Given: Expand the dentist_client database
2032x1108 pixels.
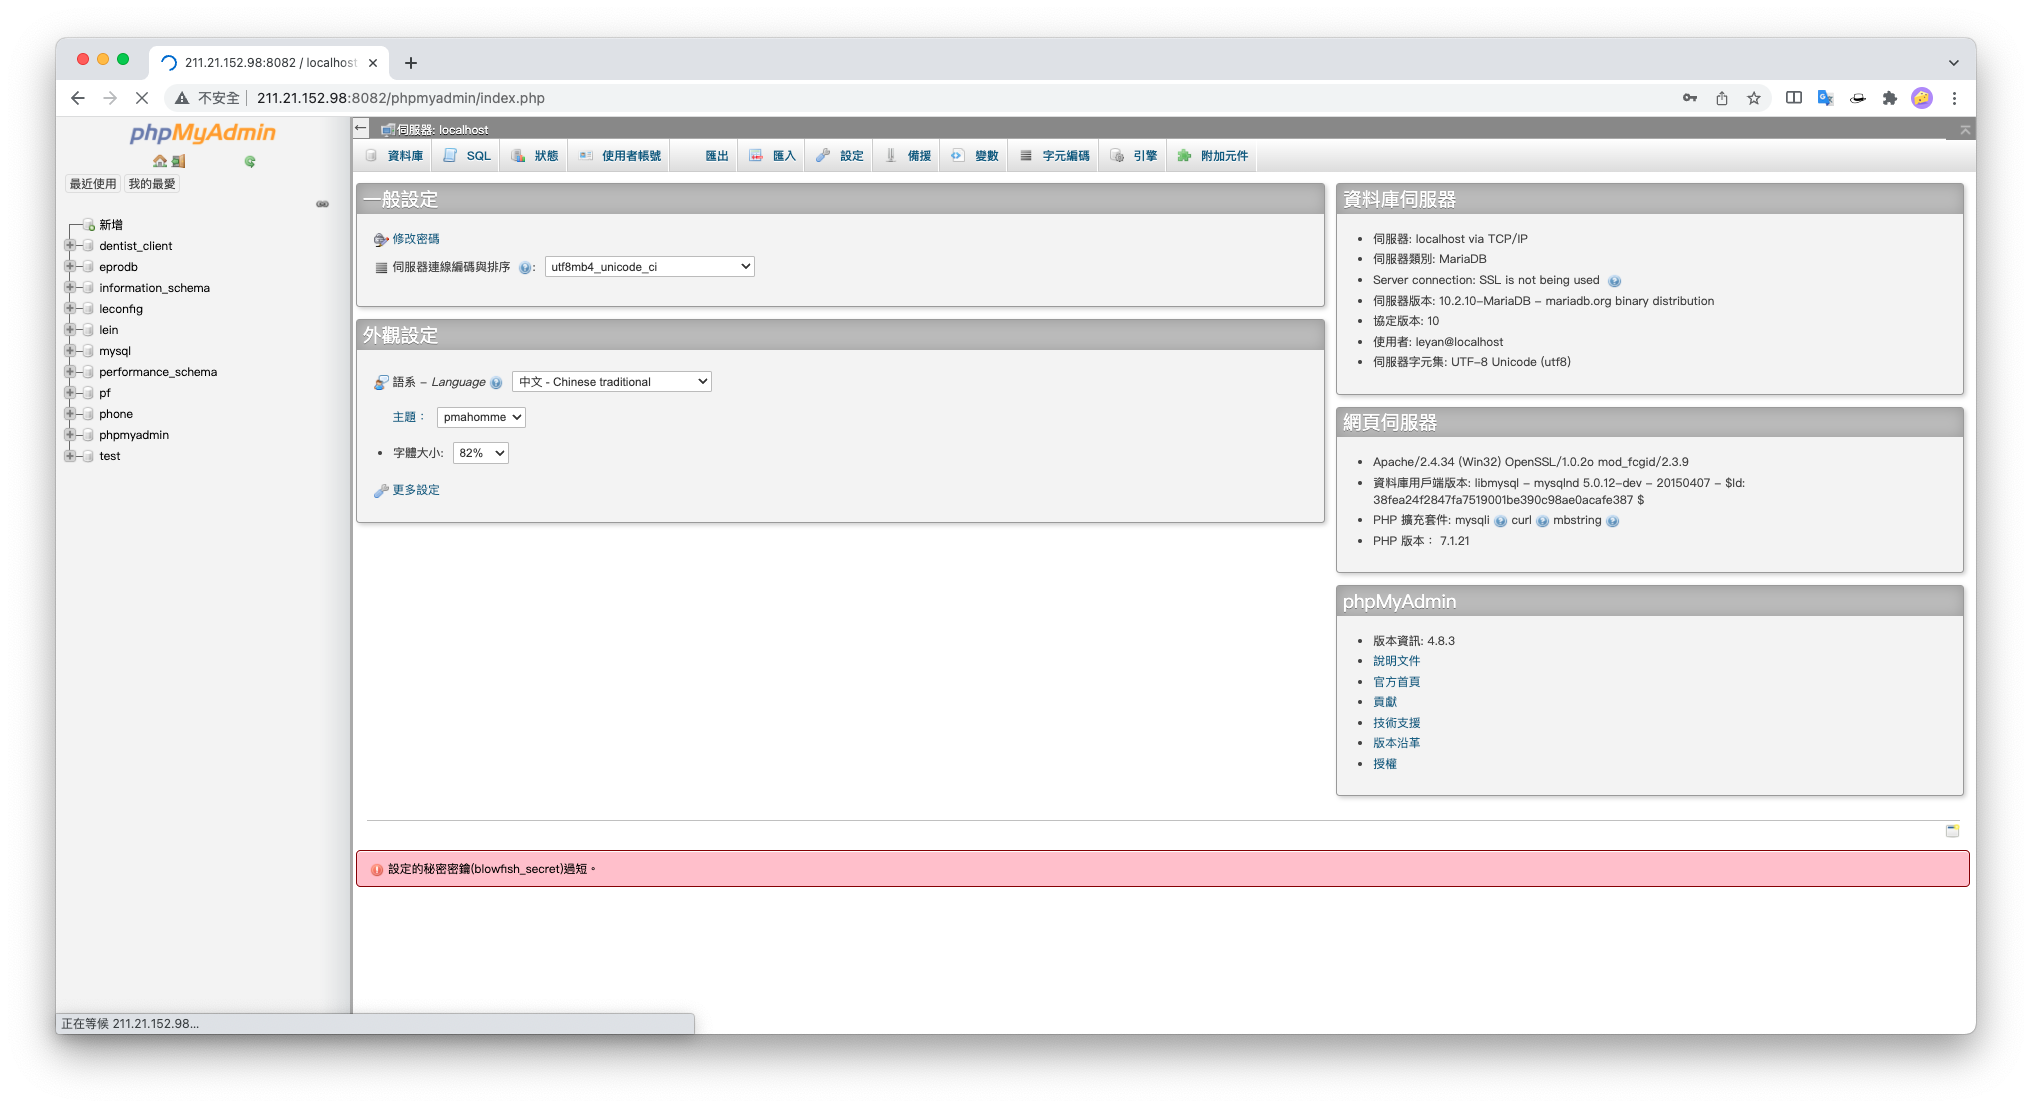Looking at the screenshot, I should 70,246.
